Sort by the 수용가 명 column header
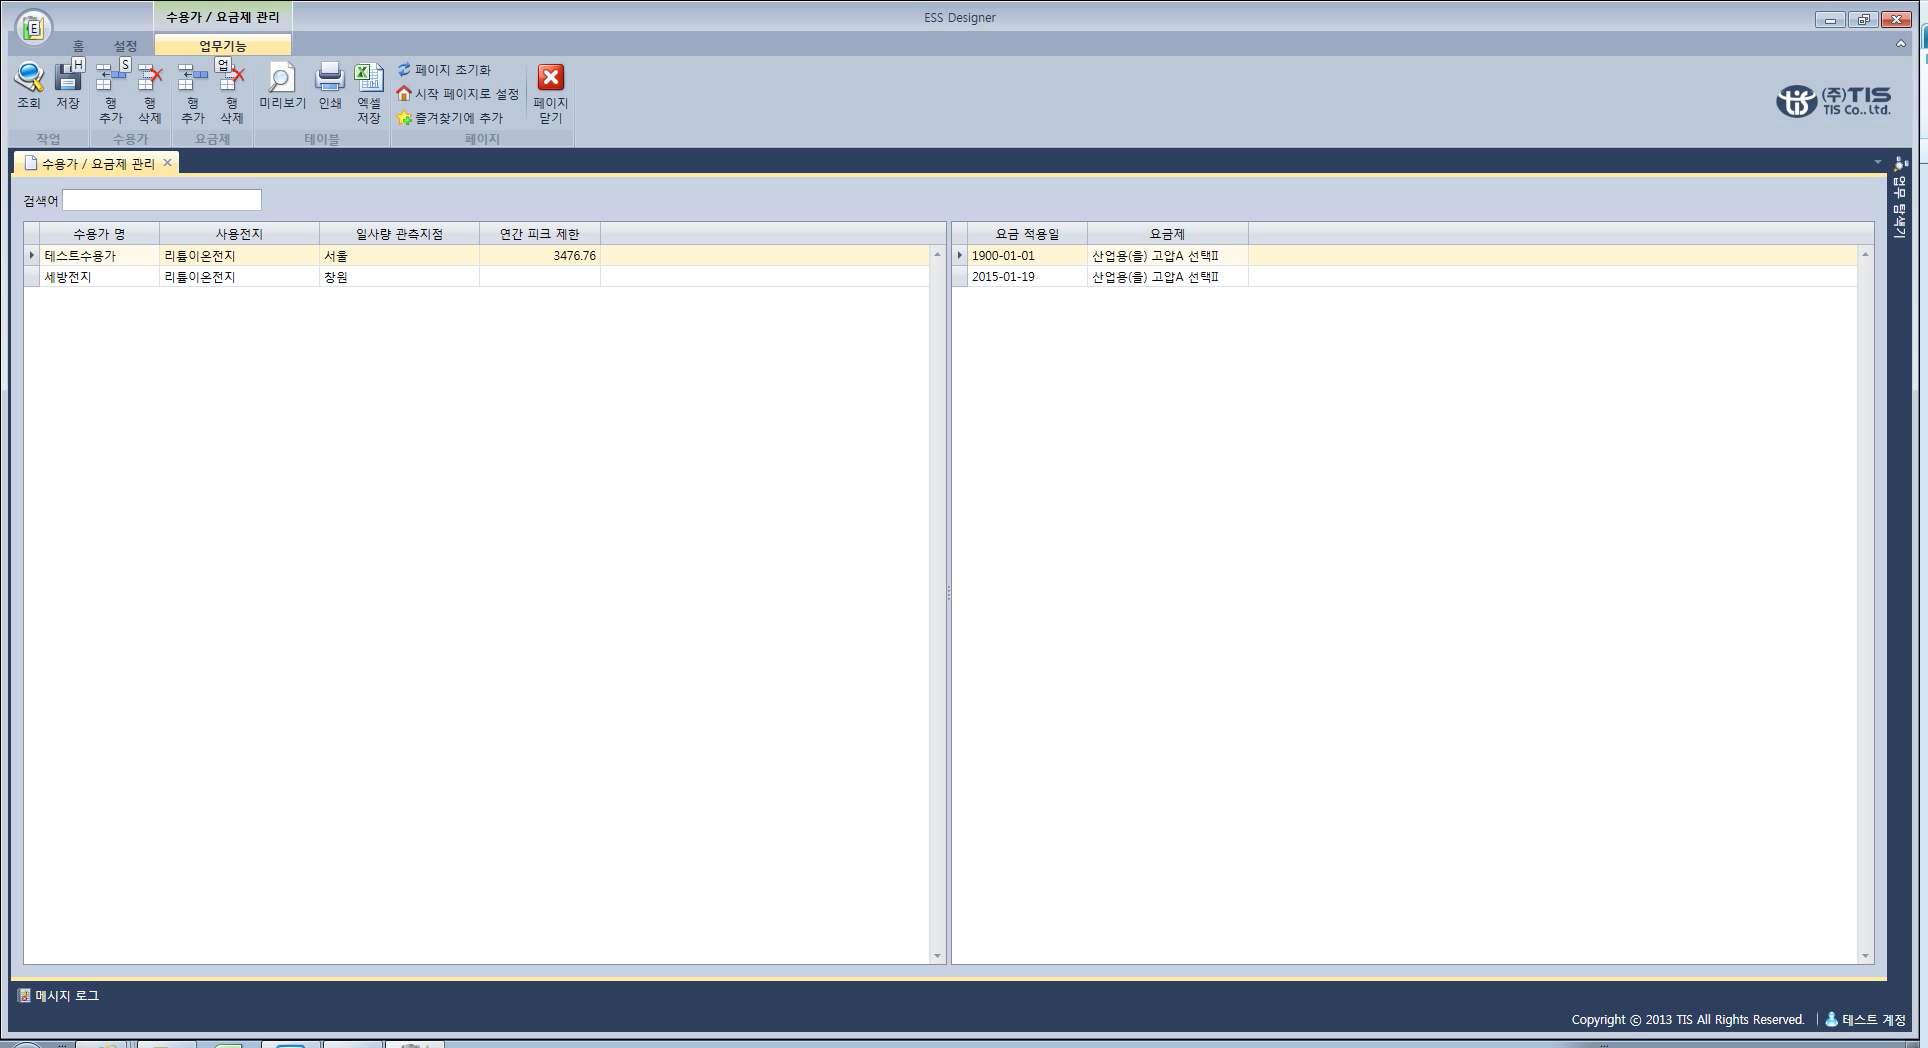The width and height of the screenshot is (1928, 1048). [x=99, y=234]
